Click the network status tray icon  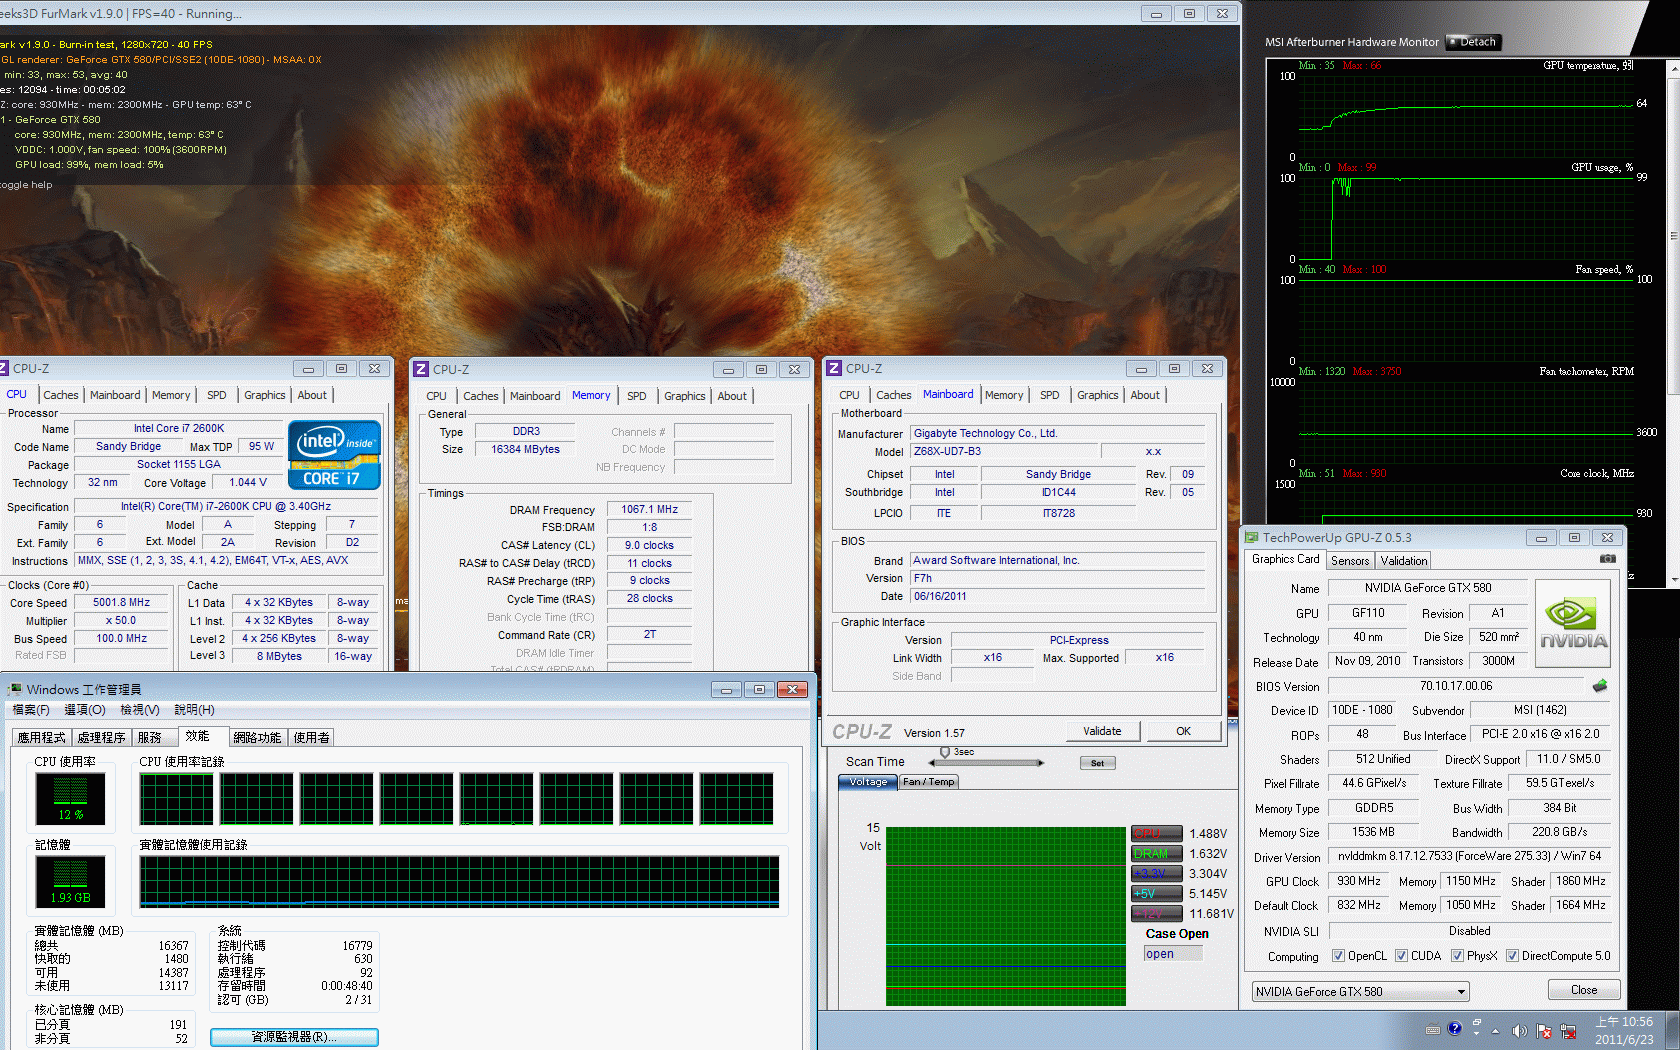click(1568, 1031)
